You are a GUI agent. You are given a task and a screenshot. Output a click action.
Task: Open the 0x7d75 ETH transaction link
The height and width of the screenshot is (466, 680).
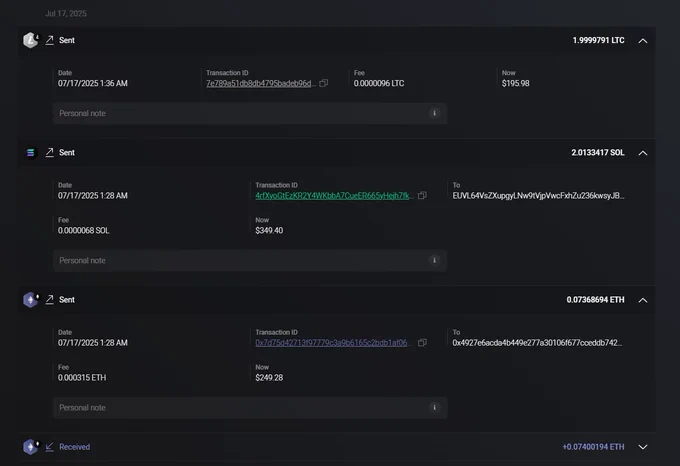[333, 342]
